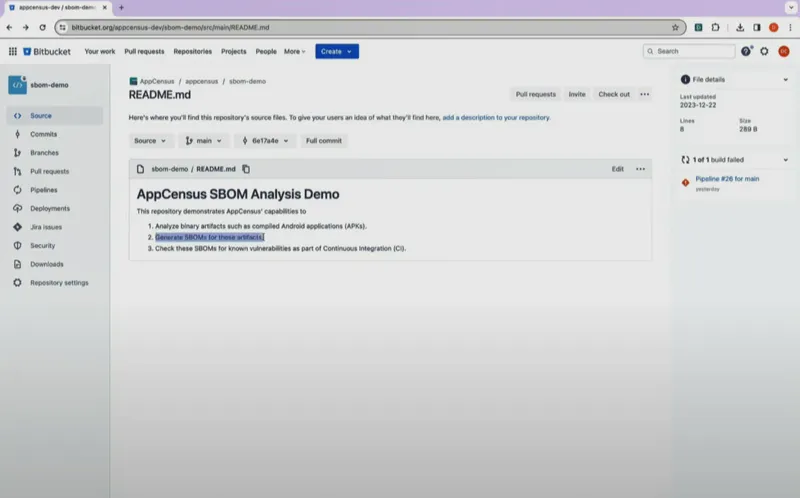Click the File details info icon

tap(685, 80)
